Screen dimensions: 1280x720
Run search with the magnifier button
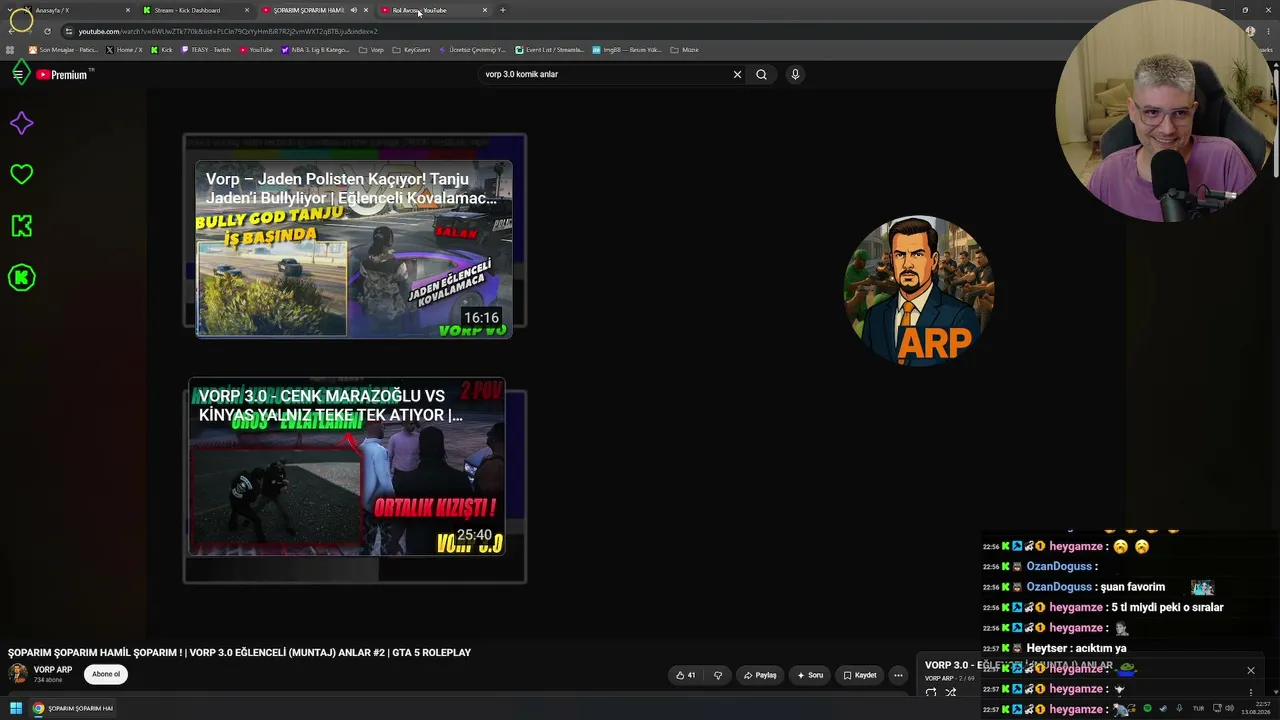(761, 74)
